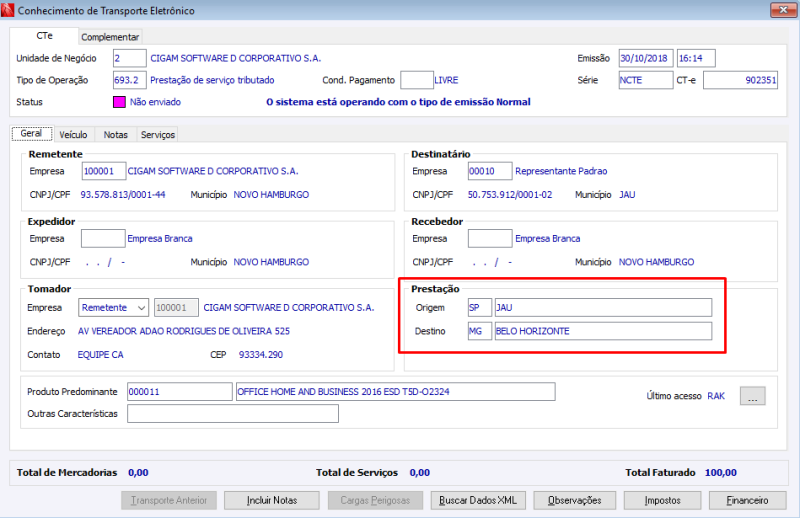Click the Tomador code field 100001
Screen dimensions: 800x518
[176, 308]
